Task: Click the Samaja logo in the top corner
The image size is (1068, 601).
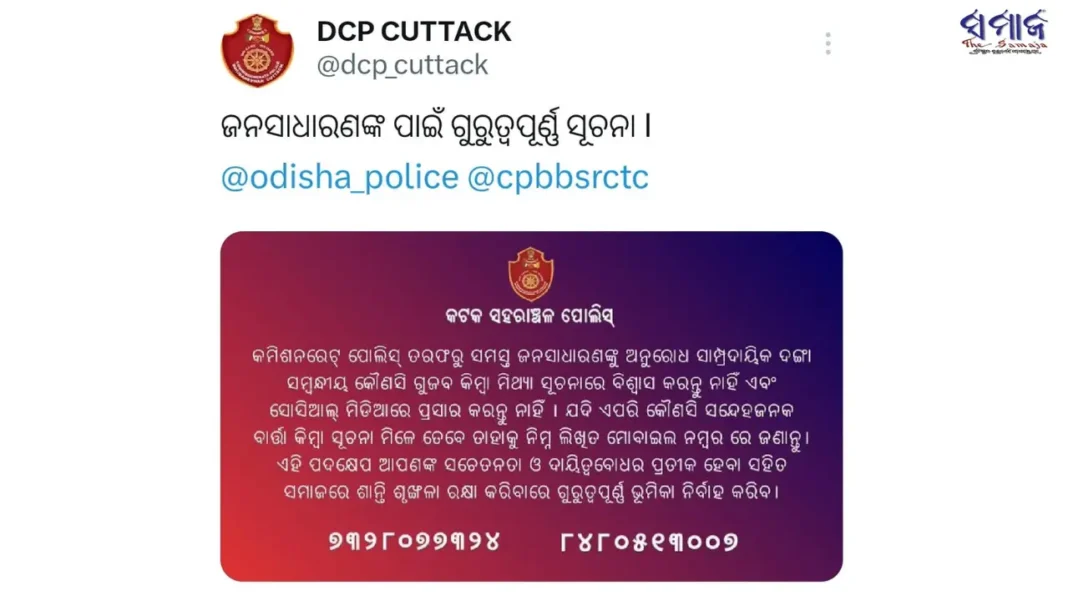Action: 1003,32
